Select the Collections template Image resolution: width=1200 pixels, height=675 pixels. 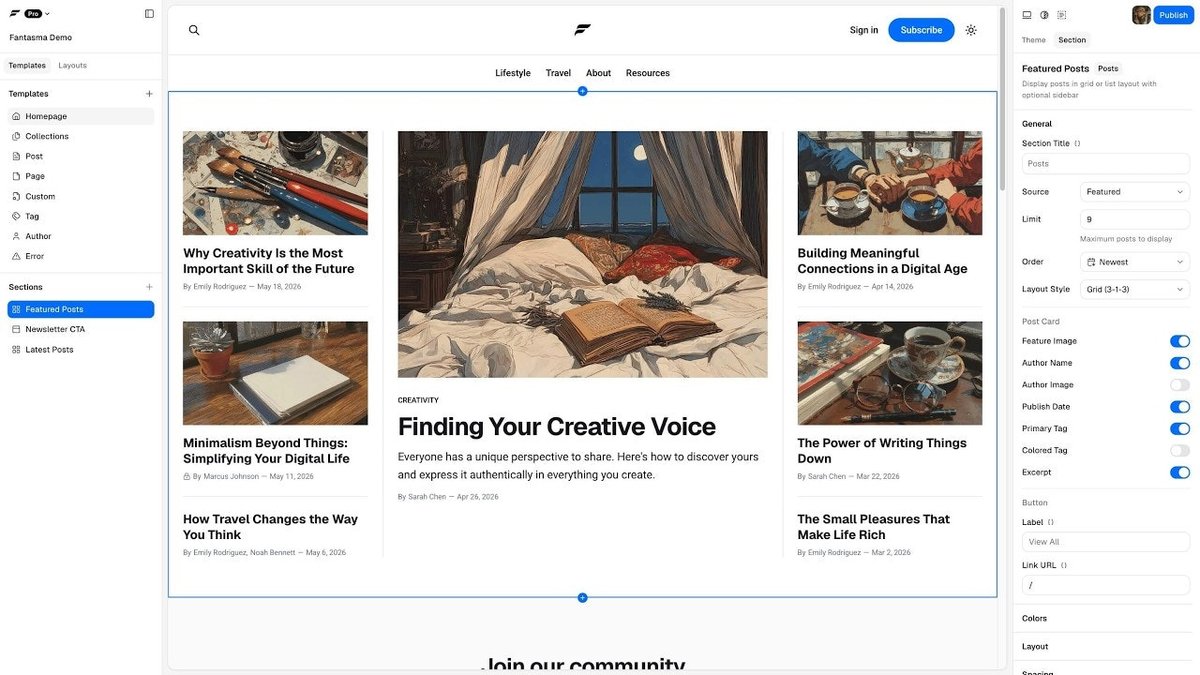81,136
